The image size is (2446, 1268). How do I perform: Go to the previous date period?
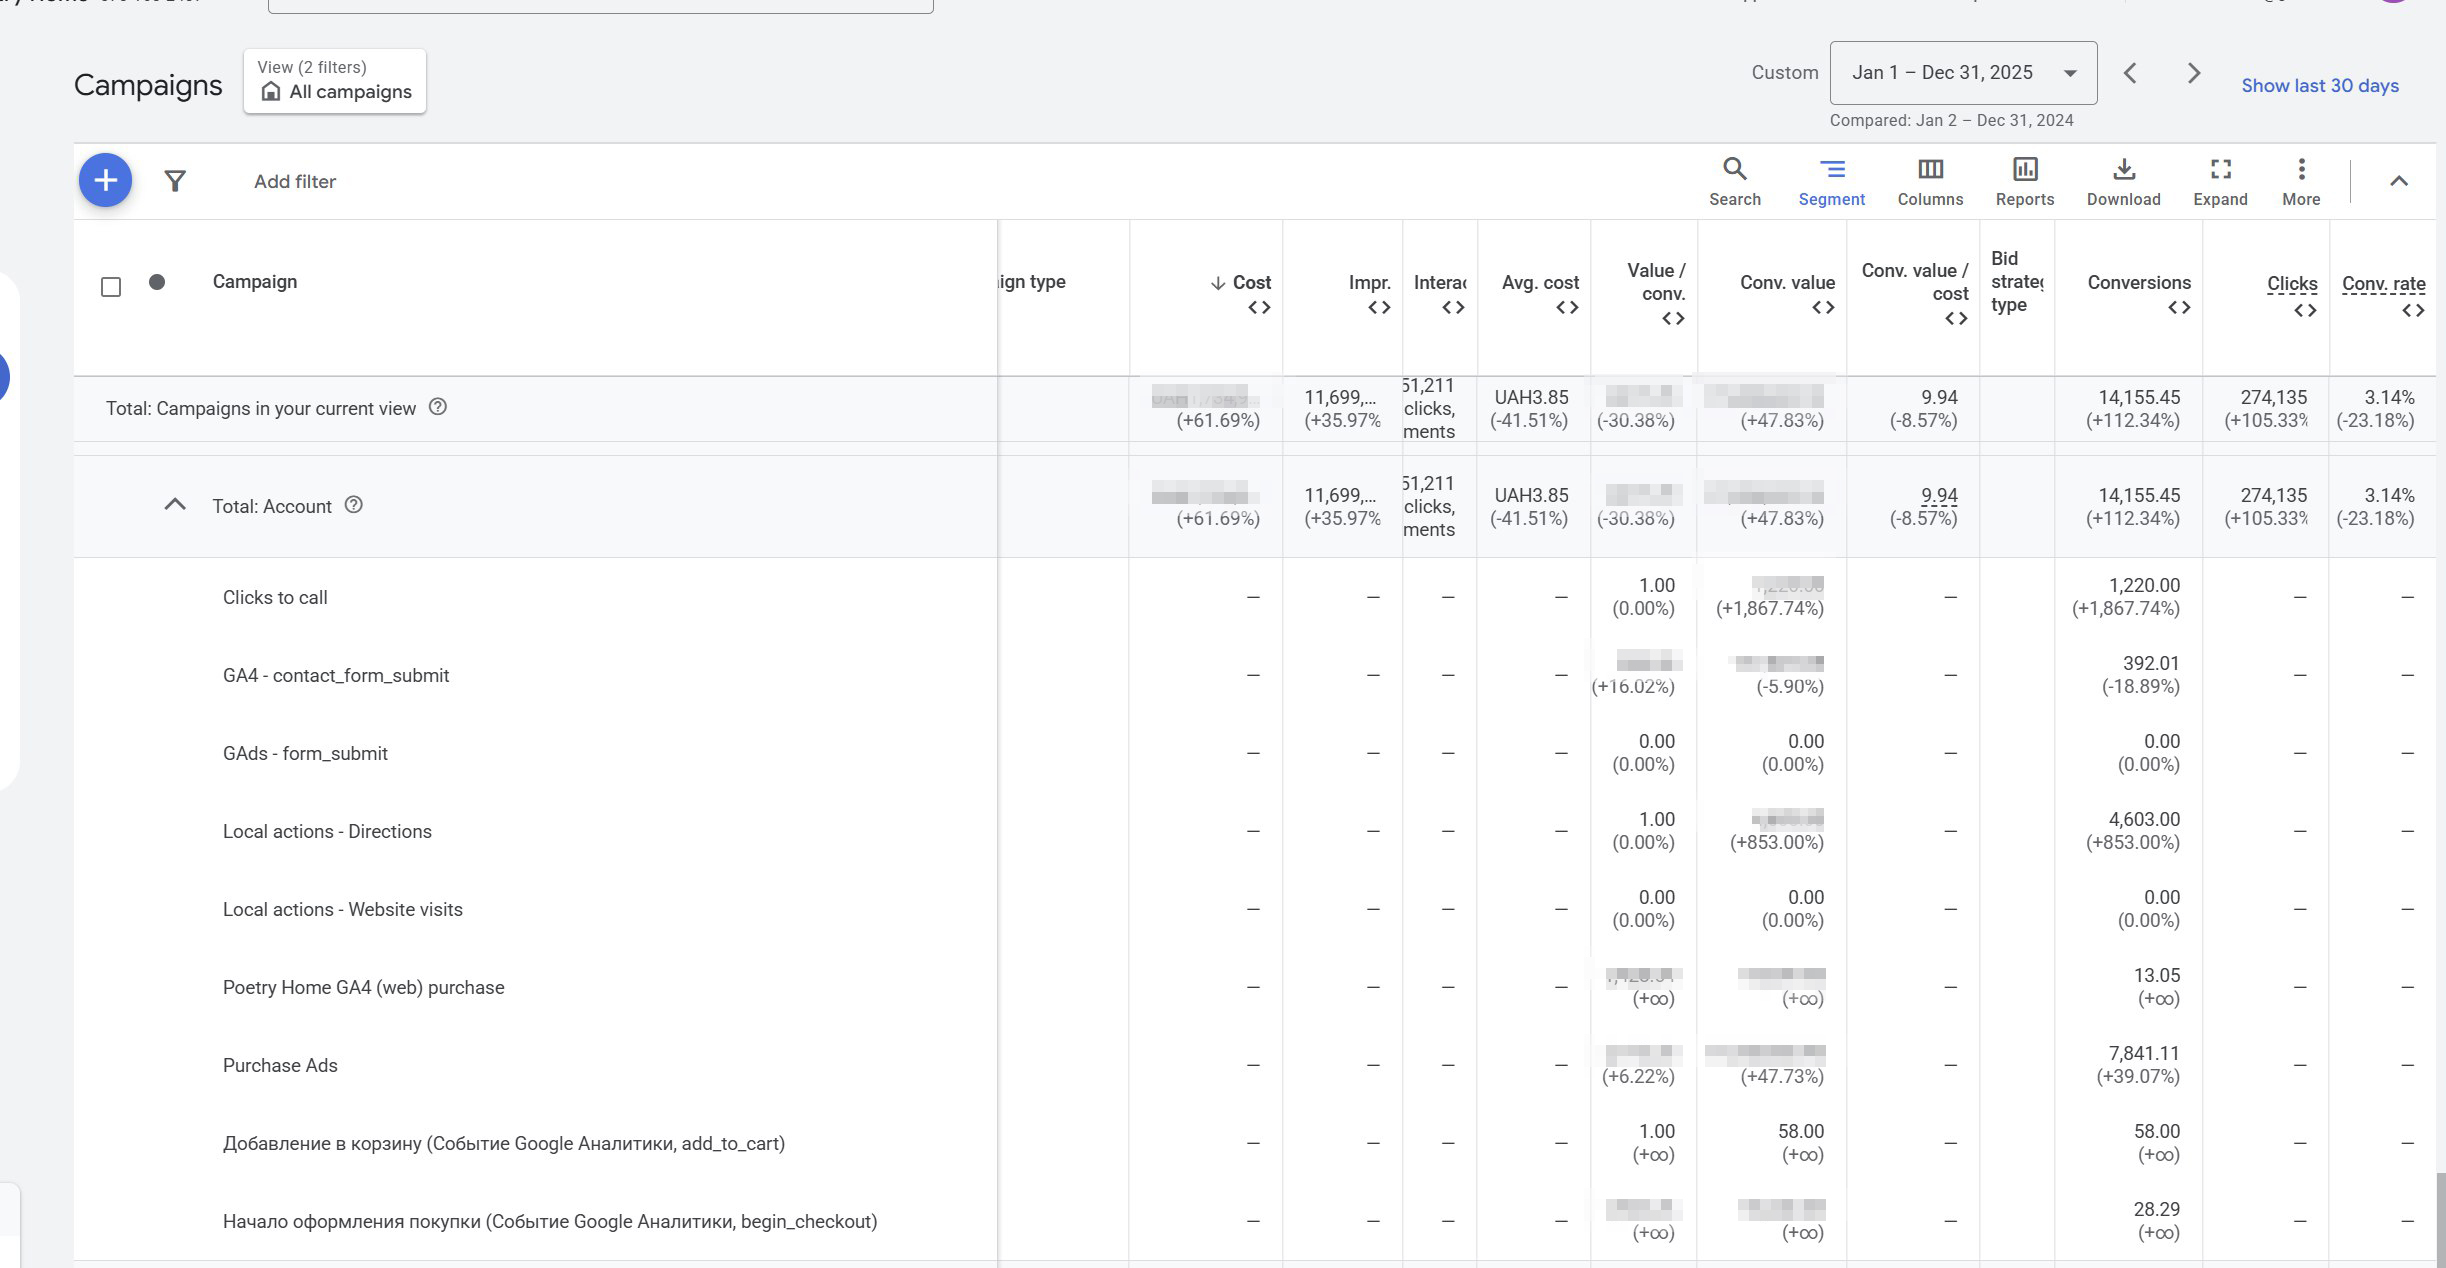tap(2130, 73)
